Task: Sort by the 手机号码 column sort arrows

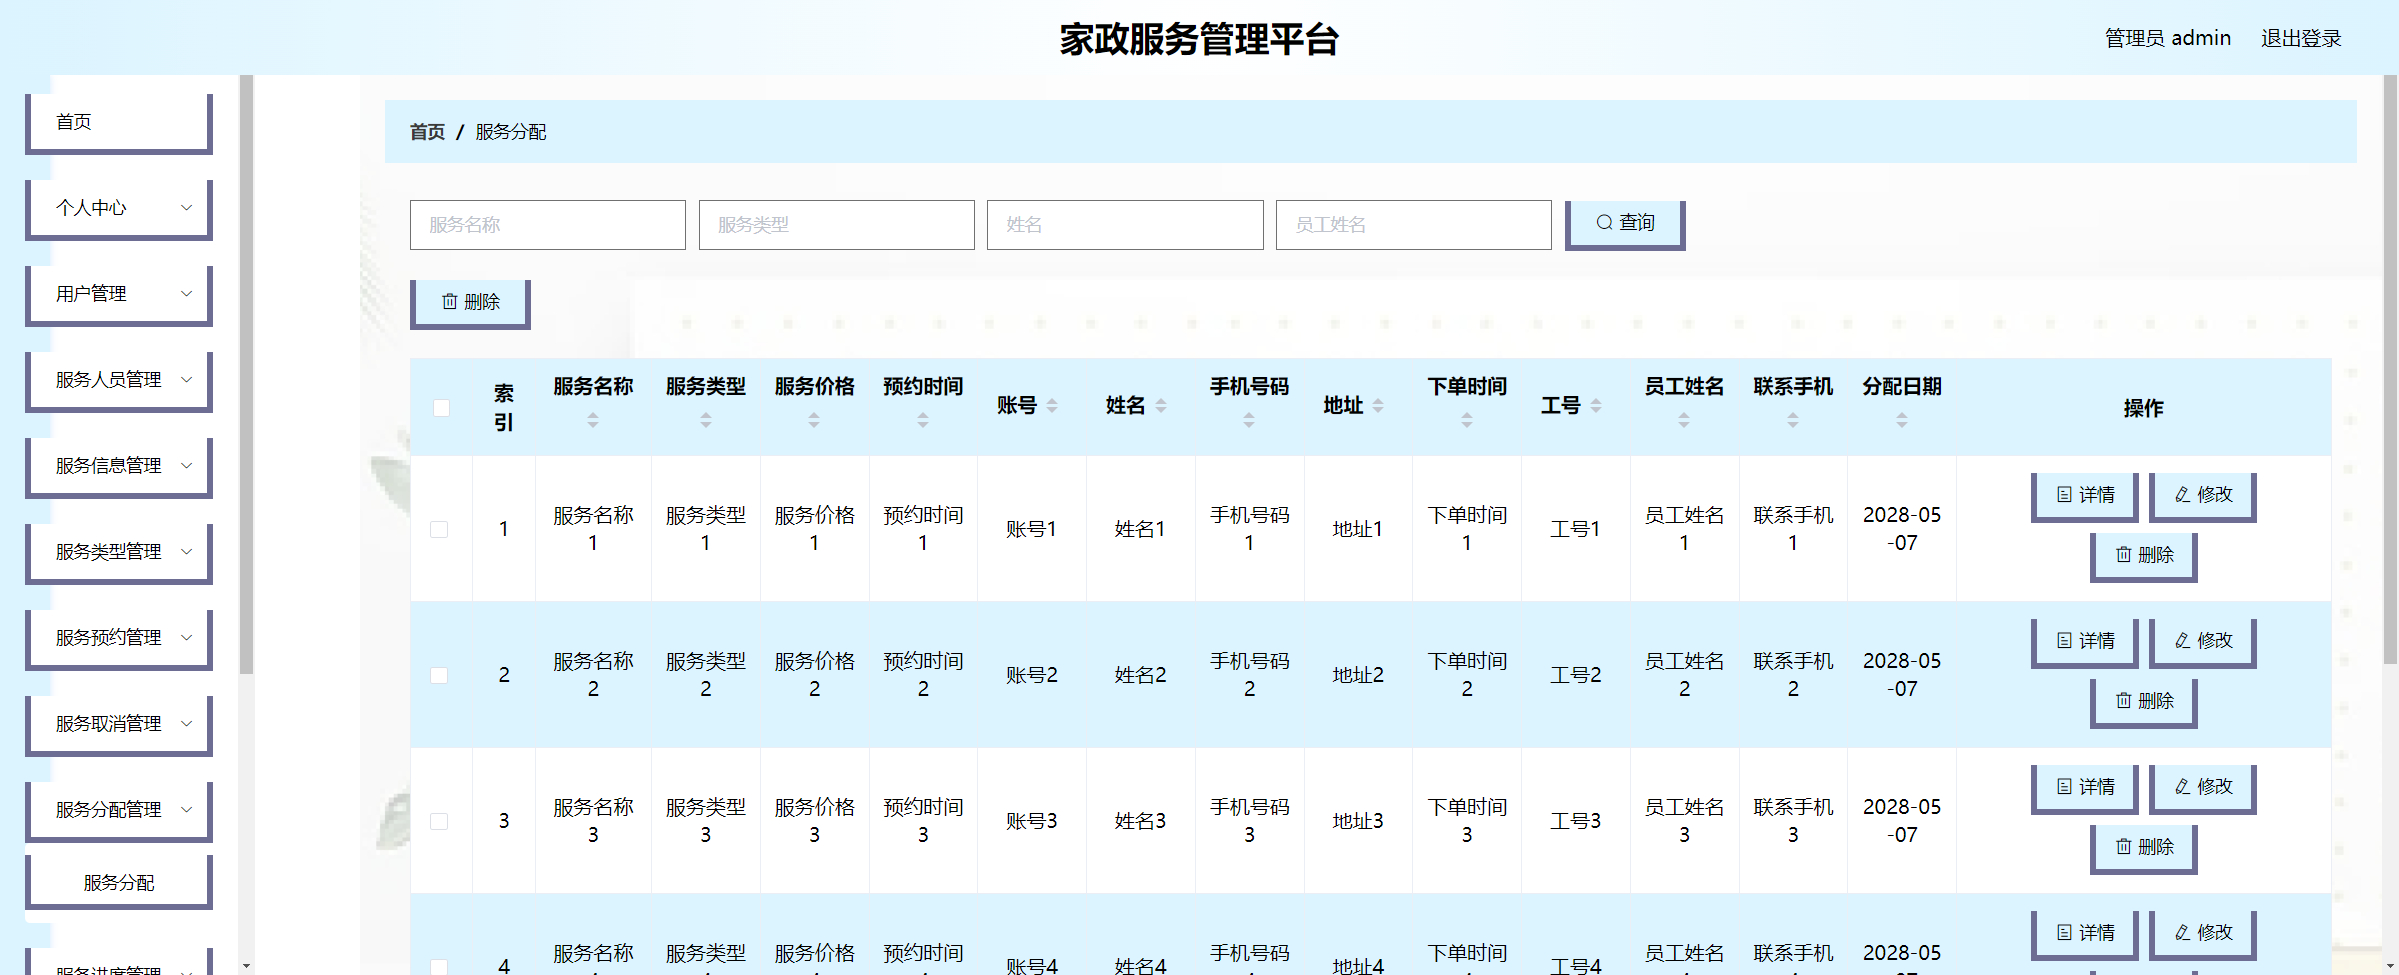Action: pos(1249,421)
